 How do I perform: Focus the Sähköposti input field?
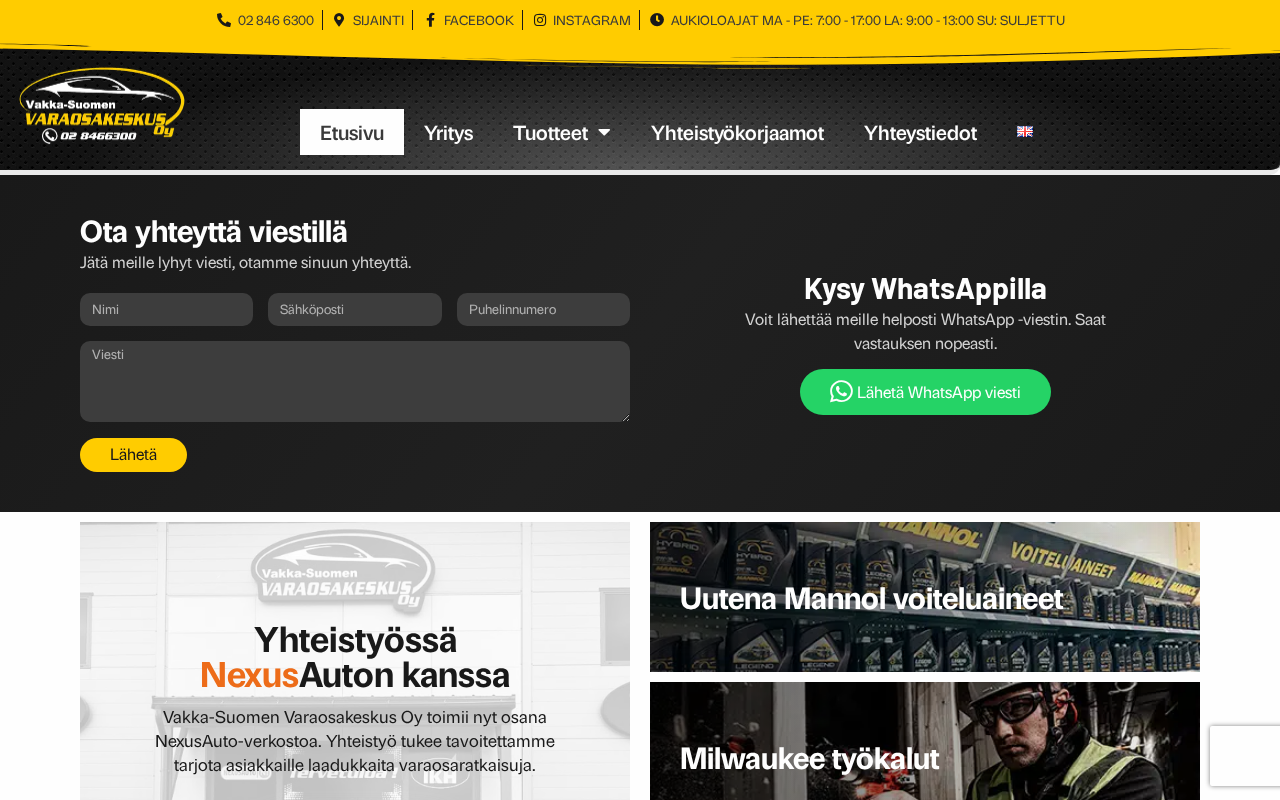click(355, 310)
